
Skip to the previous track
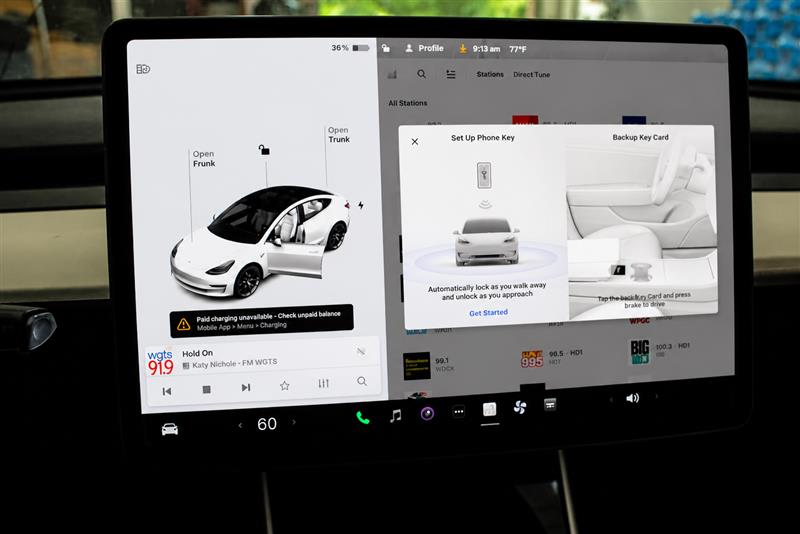point(167,391)
